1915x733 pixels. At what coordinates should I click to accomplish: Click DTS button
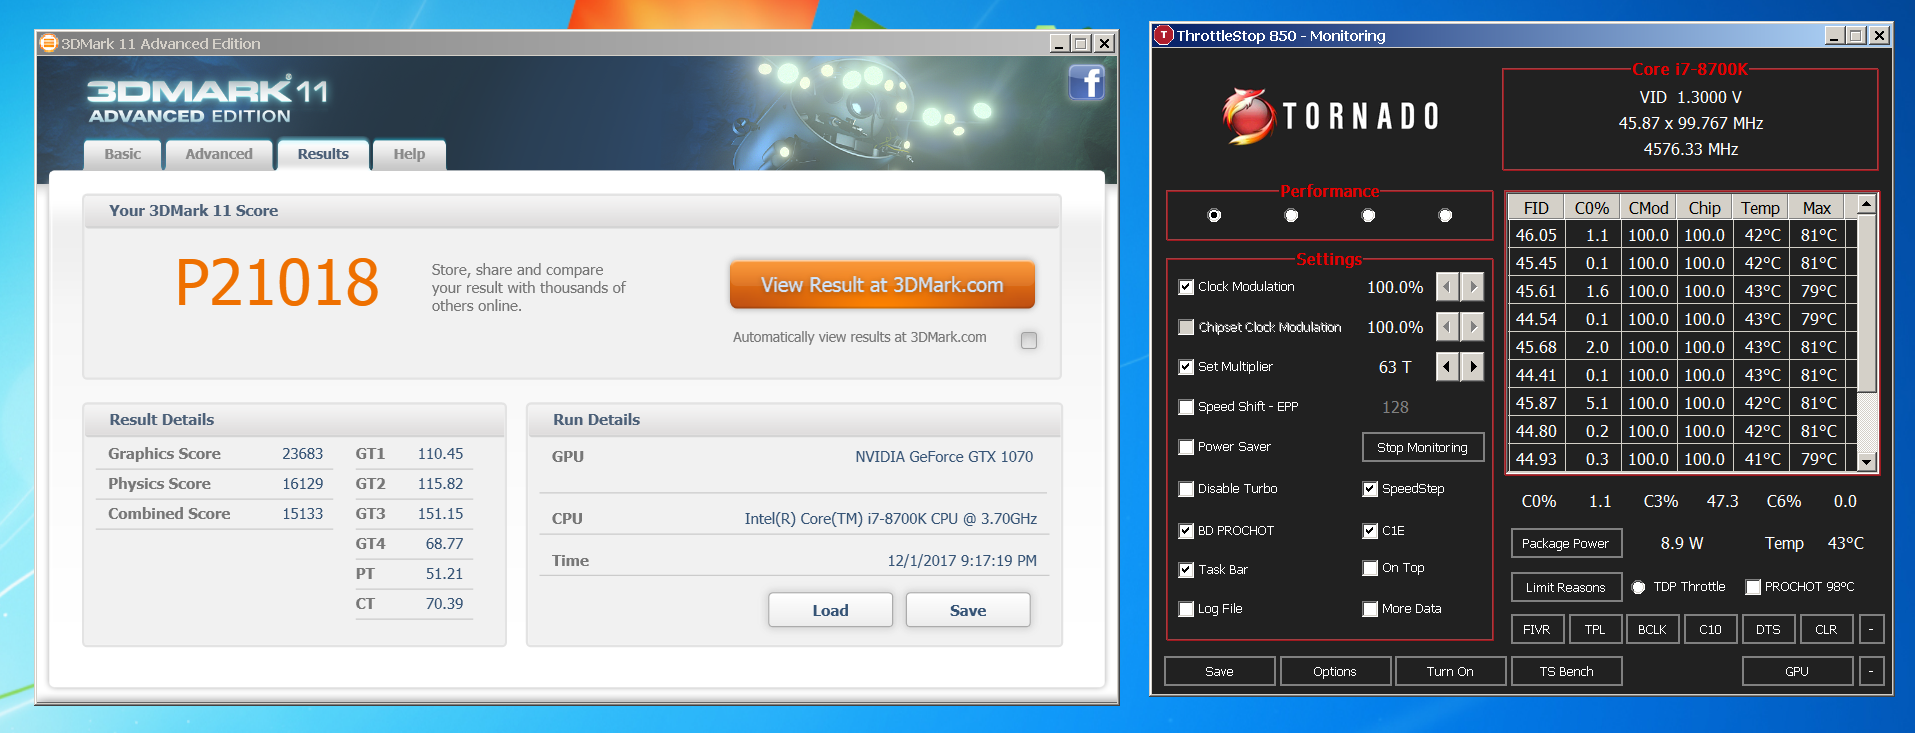tap(1768, 629)
